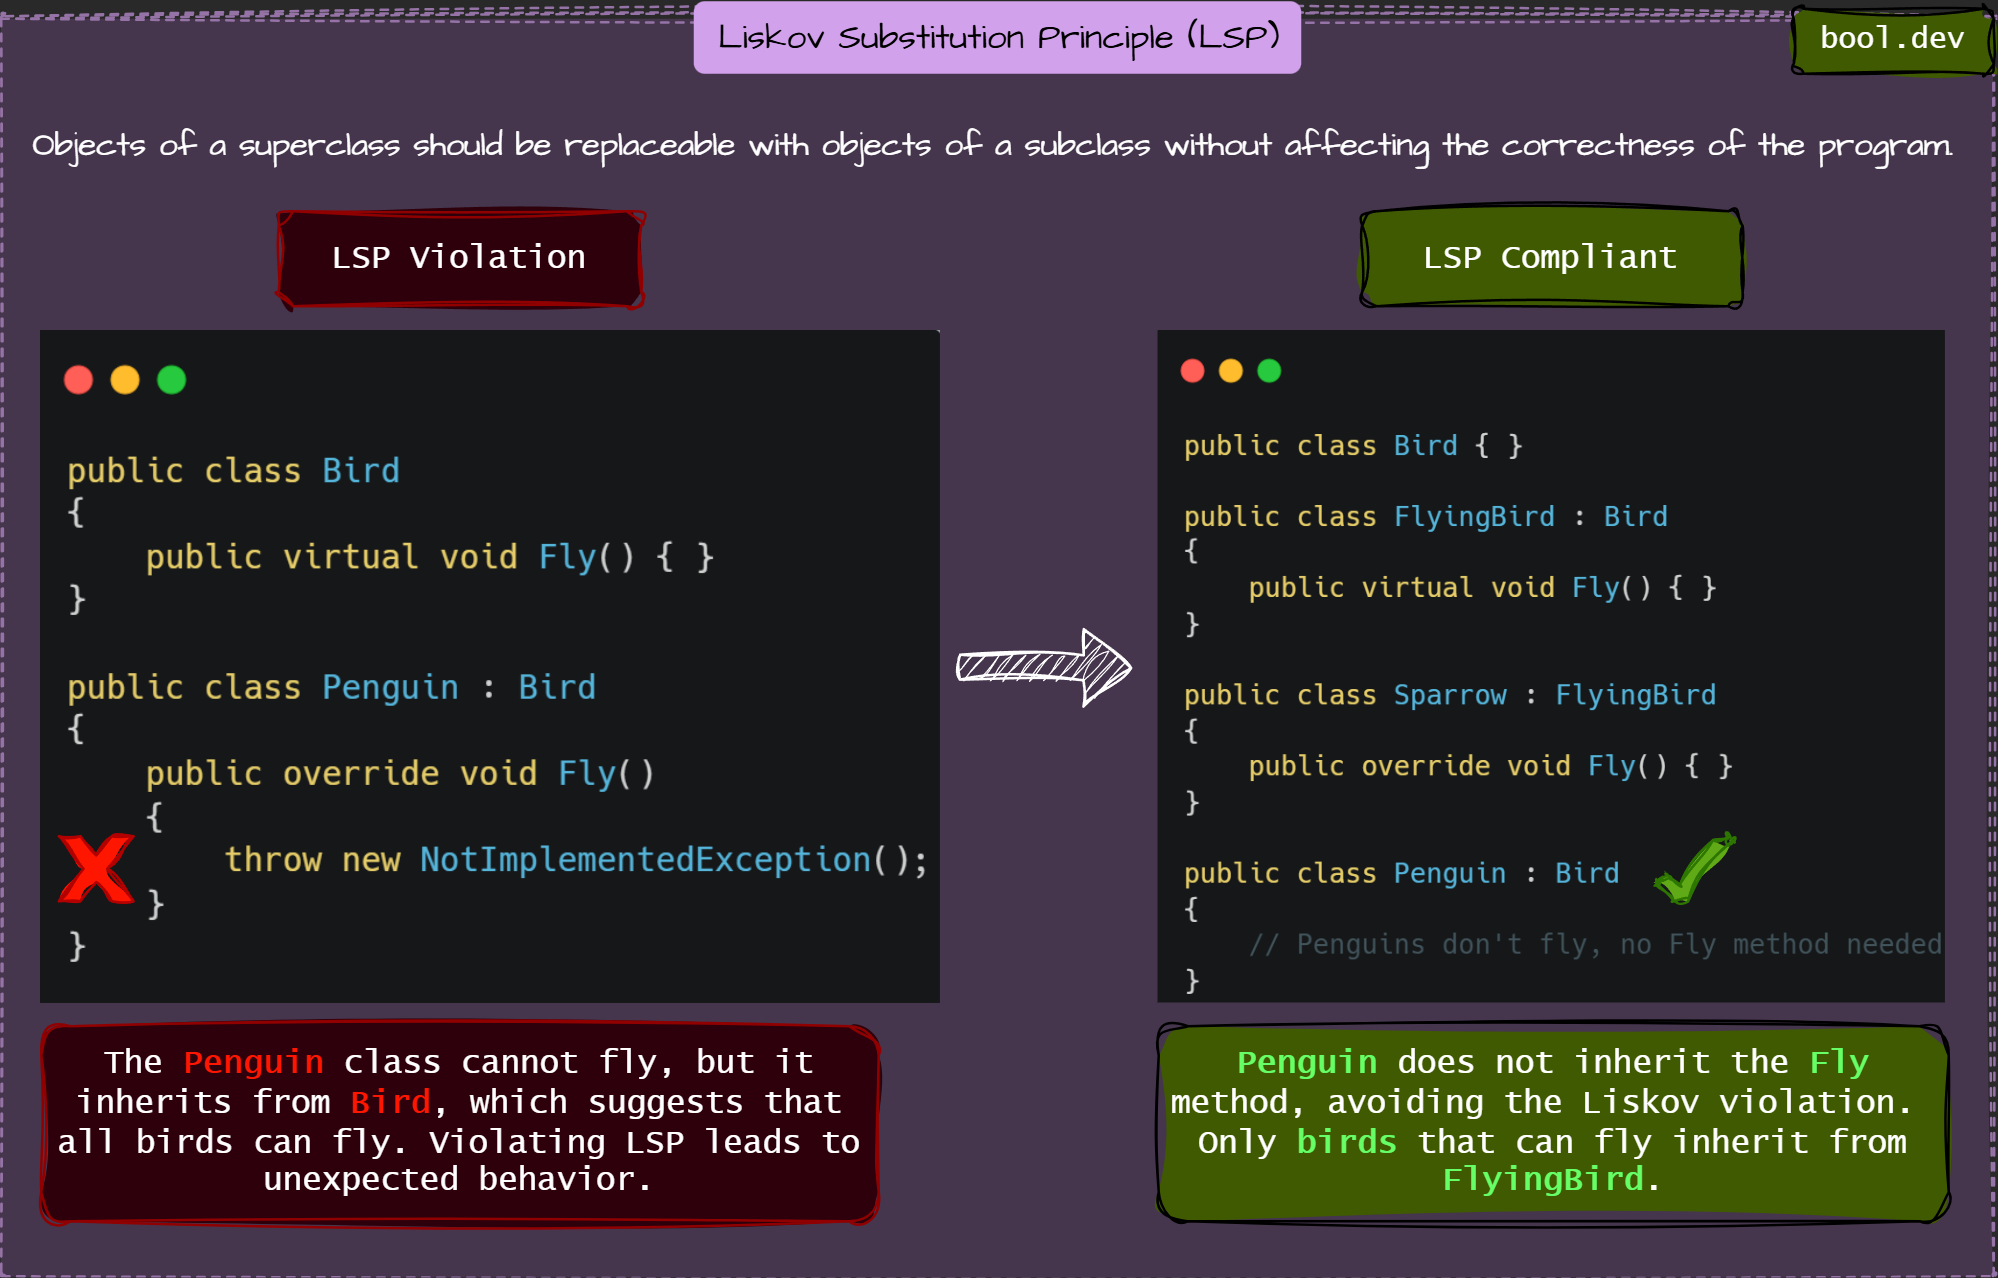This screenshot has height=1278, width=1998.
Task: Click the yellow dot in the left code window
Action: point(125,380)
